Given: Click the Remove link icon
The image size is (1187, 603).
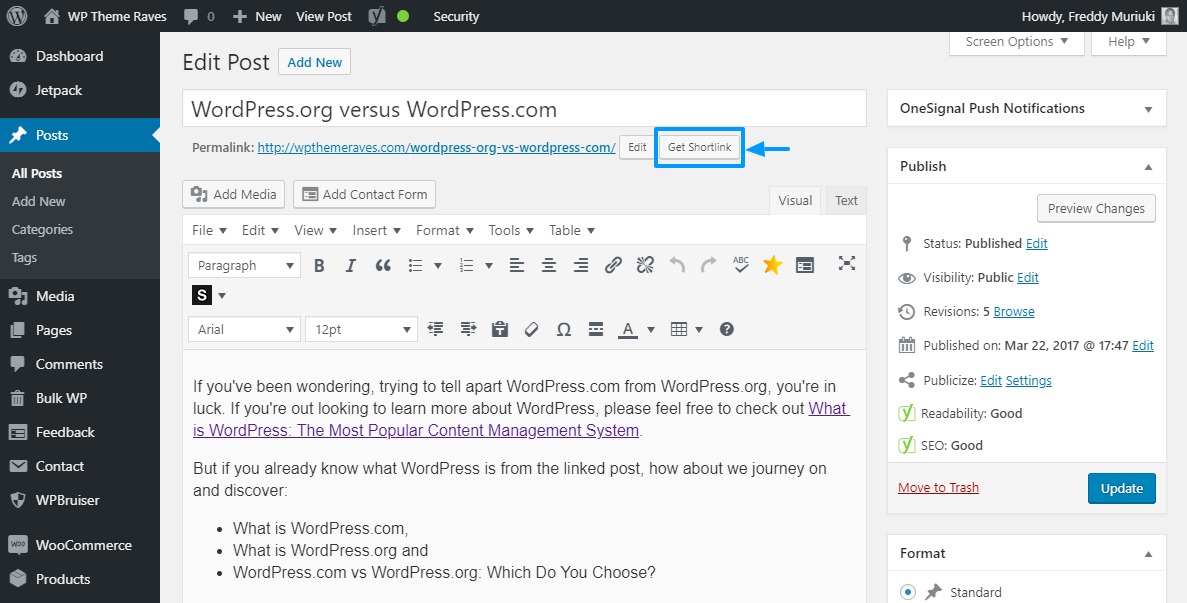Looking at the screenshot, I should click(x=645, y=265).
